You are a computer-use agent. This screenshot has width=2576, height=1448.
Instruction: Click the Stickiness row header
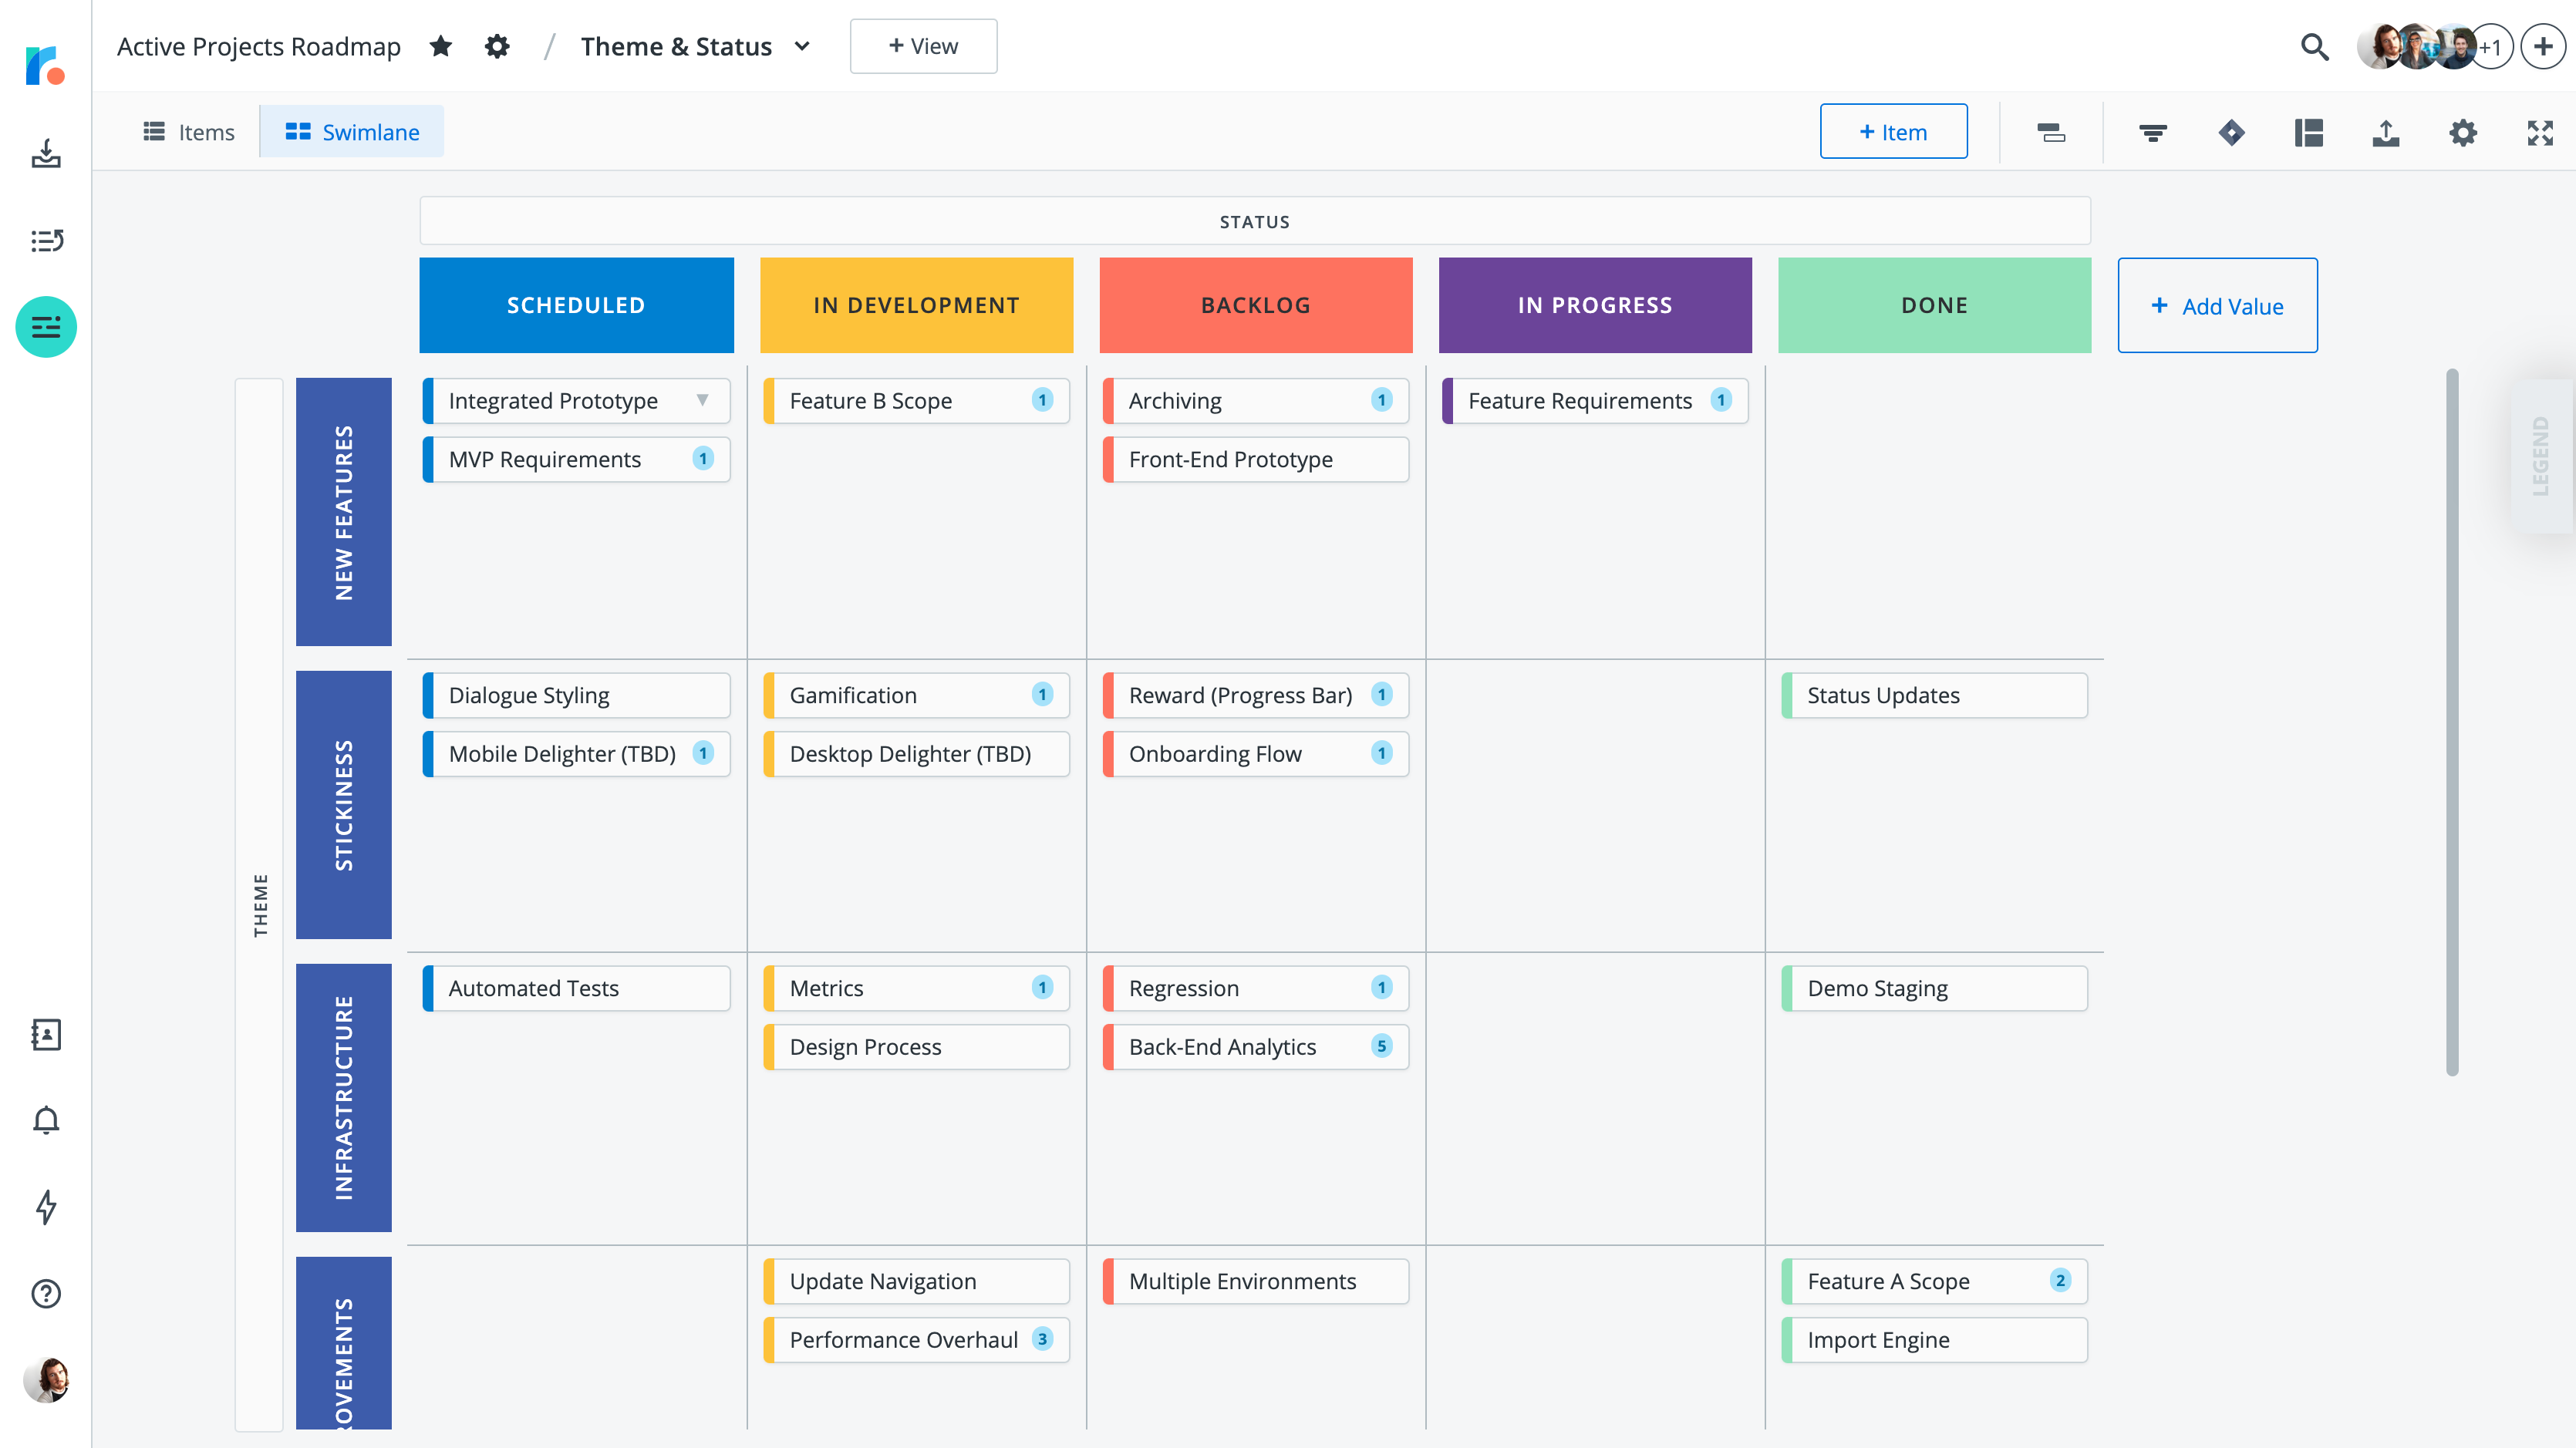click(x=343, y=805)
